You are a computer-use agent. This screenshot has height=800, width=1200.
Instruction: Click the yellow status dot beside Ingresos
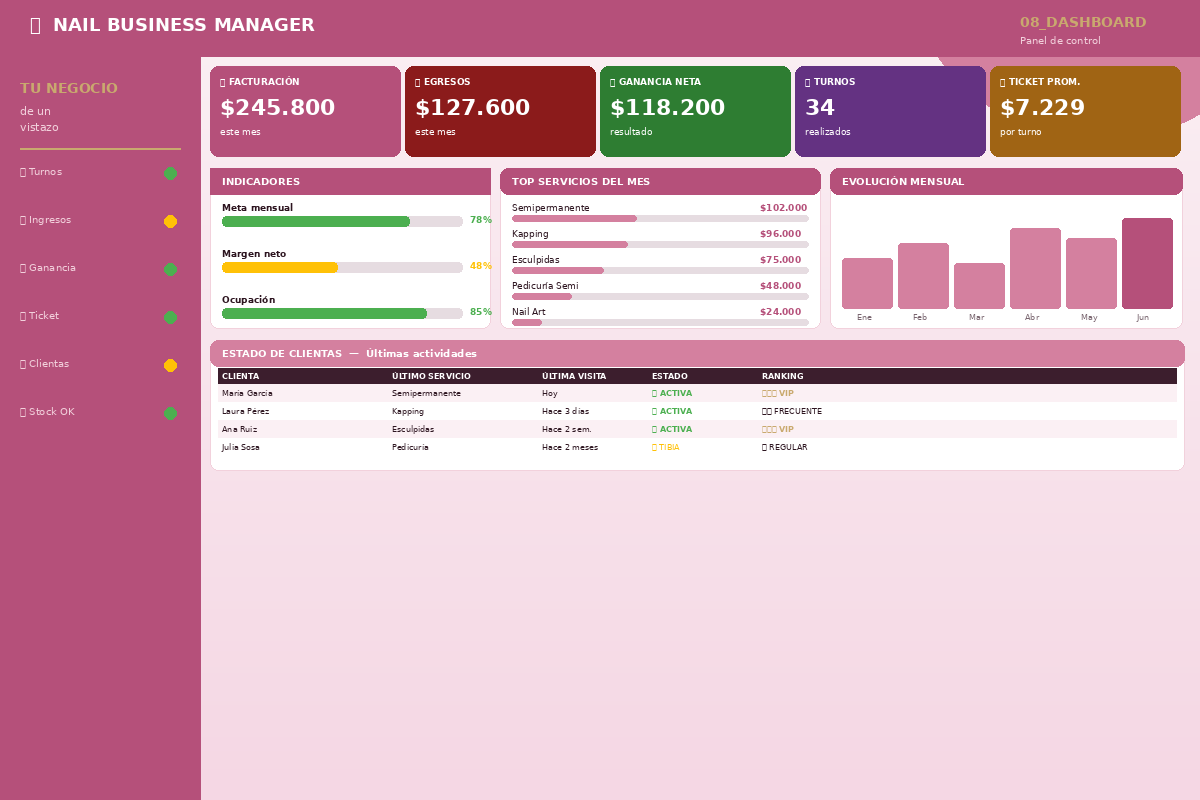point(170,221)
